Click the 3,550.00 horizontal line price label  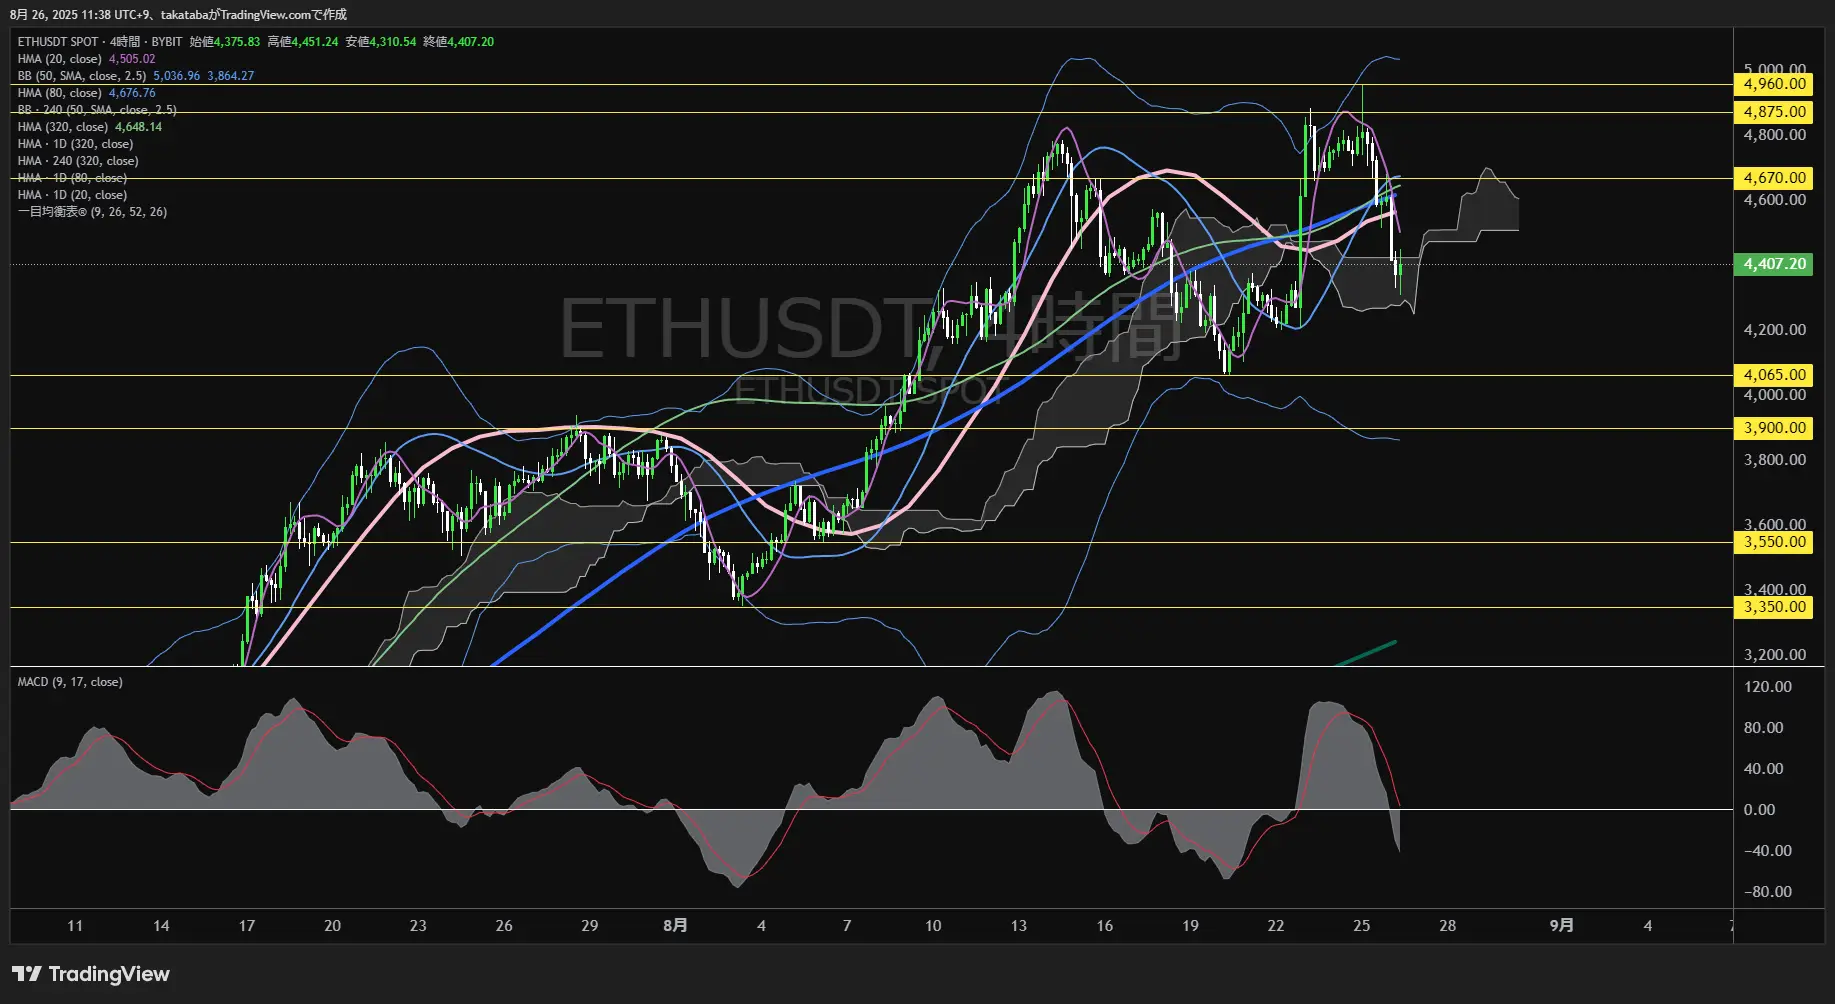pos(1773,542)
